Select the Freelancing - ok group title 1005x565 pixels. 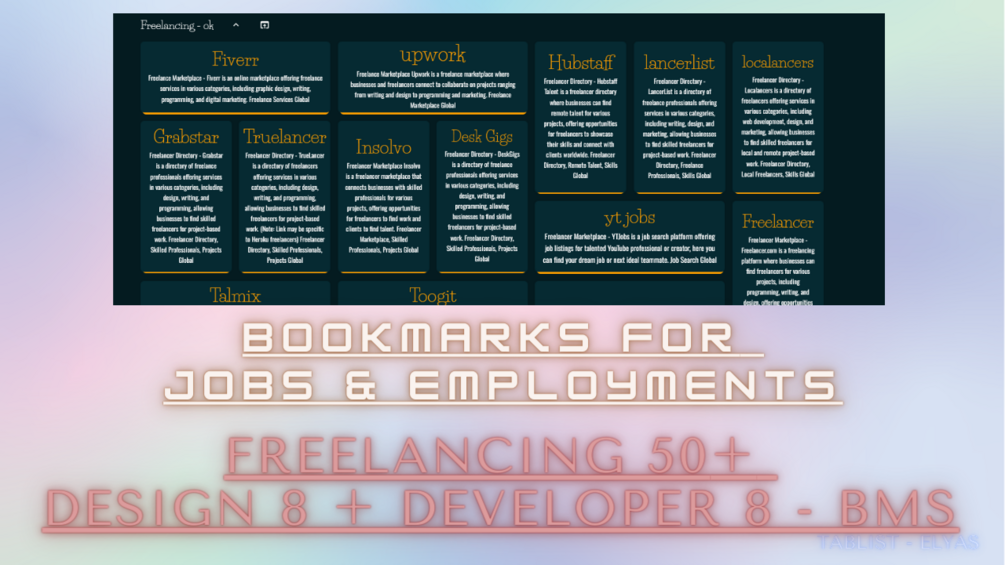pos(177,26)
